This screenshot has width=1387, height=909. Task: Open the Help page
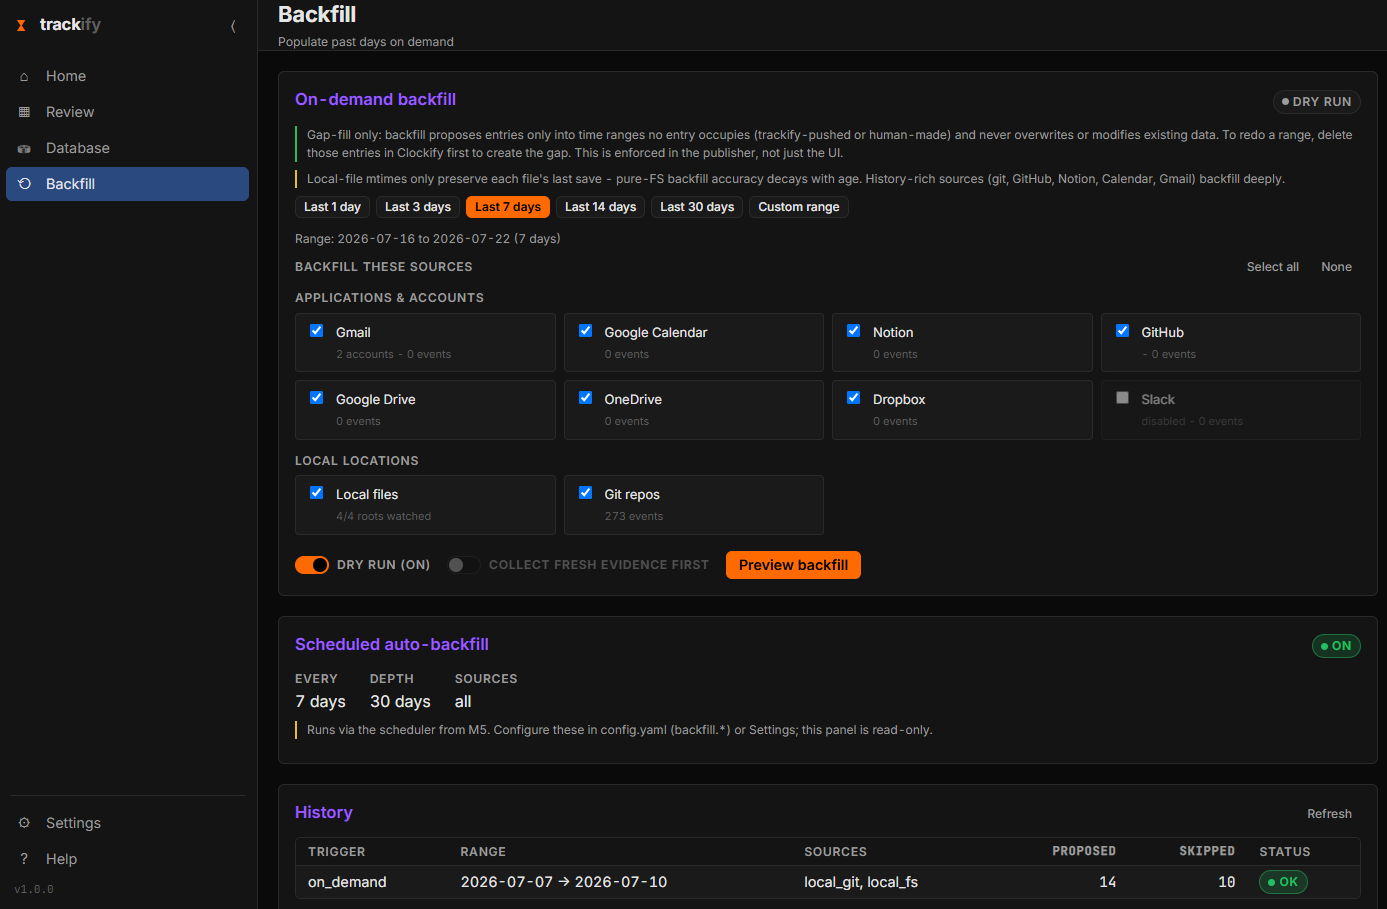[127, 859]
